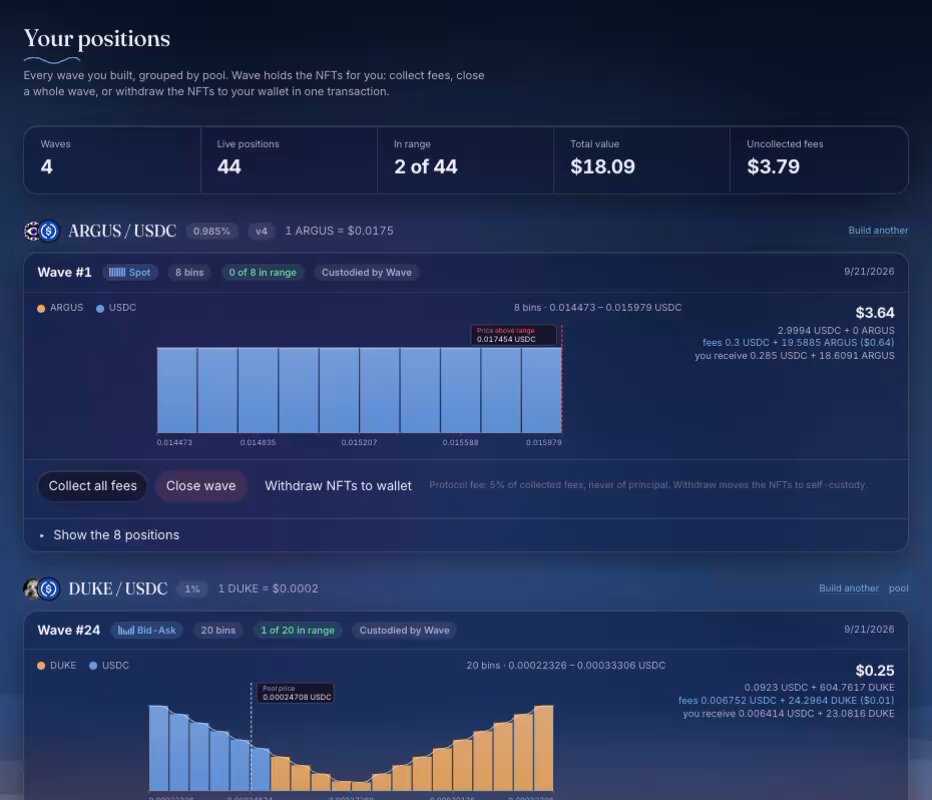
Task: Click the v4 version badge
Action: click(262, 231)
